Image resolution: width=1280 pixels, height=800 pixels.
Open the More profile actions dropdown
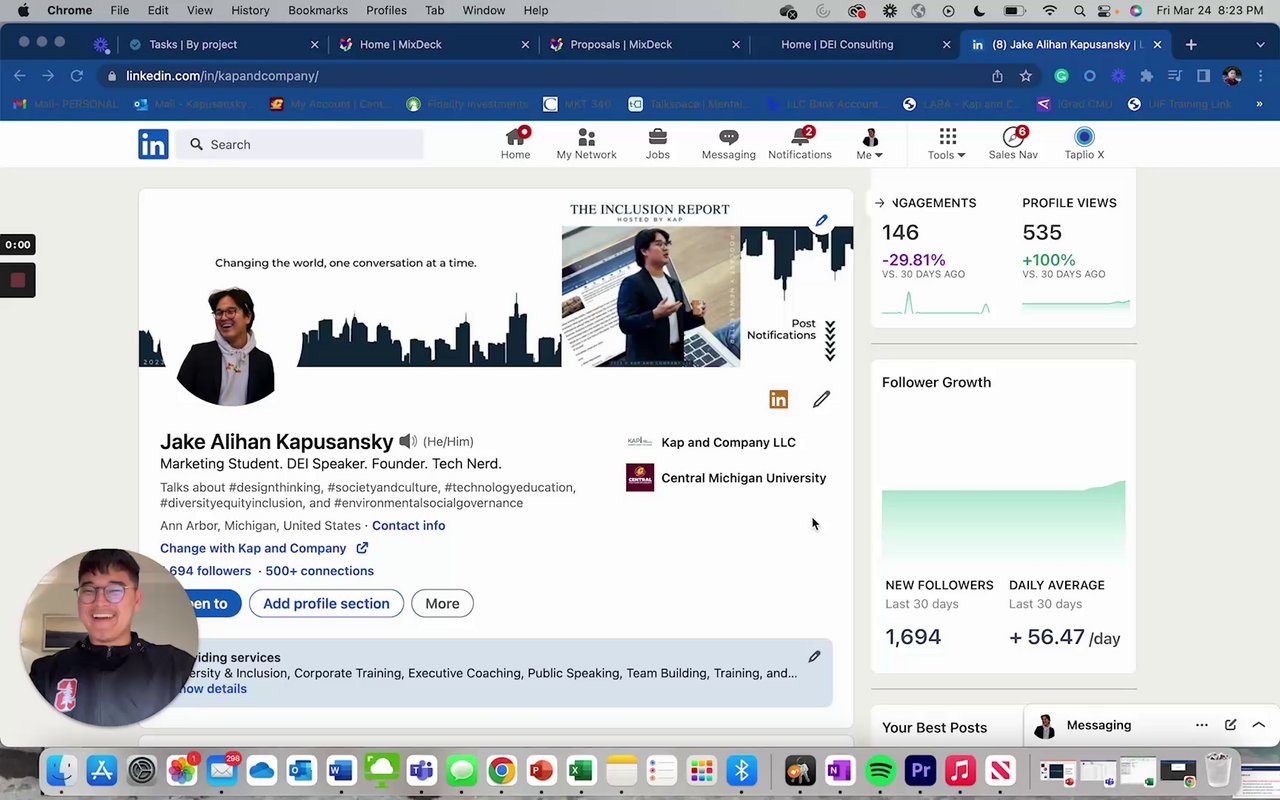(442, 603)
